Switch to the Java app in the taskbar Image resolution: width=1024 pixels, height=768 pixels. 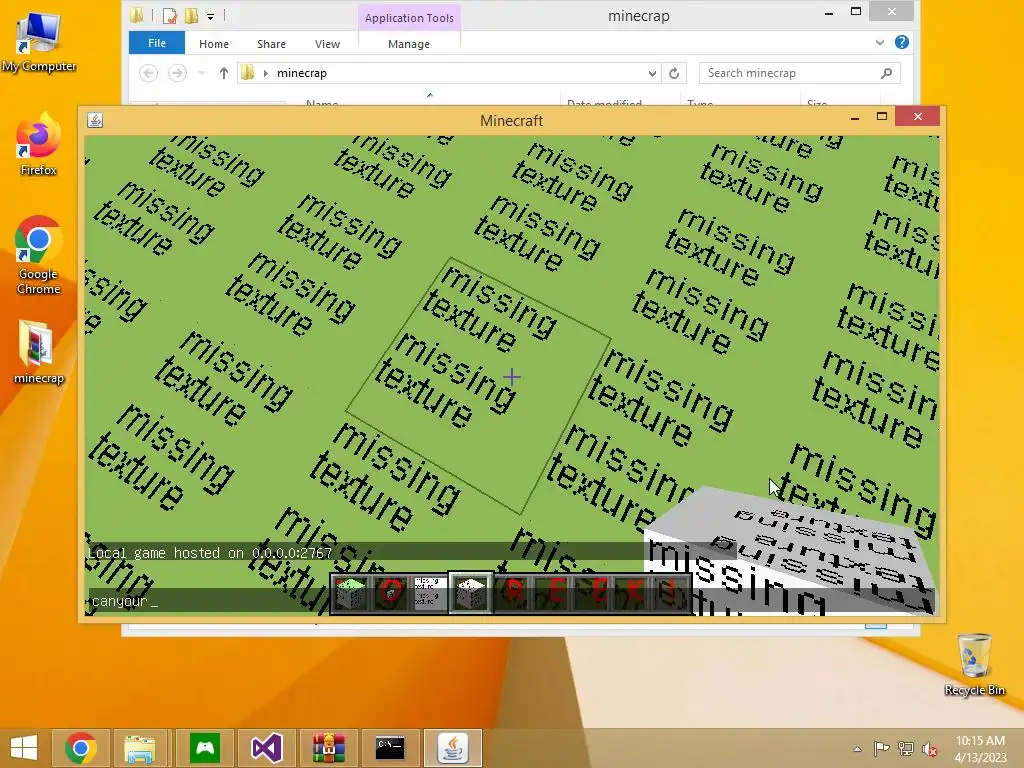pos(453,748)
